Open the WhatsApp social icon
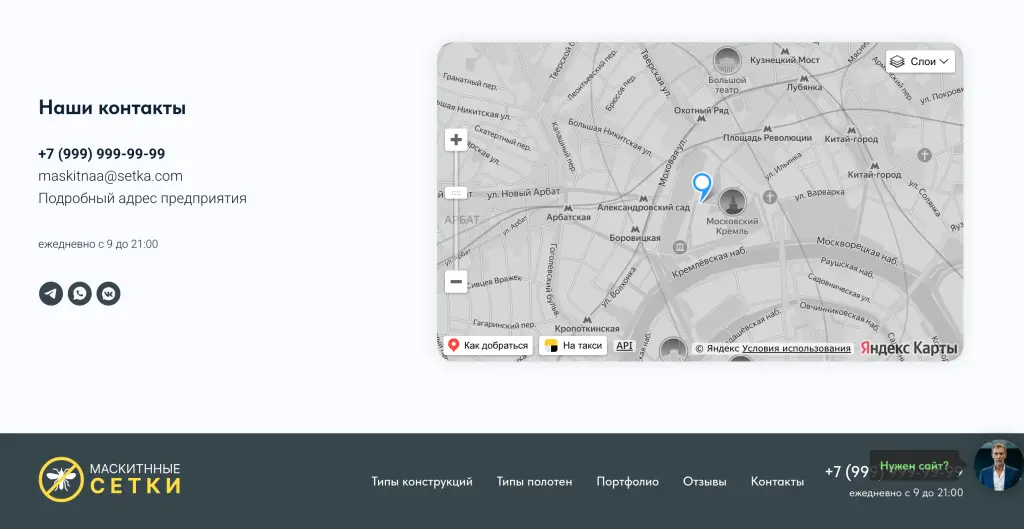Image resolution: width=1024 pixels, height=529 pixels. [x=80, y=294]
